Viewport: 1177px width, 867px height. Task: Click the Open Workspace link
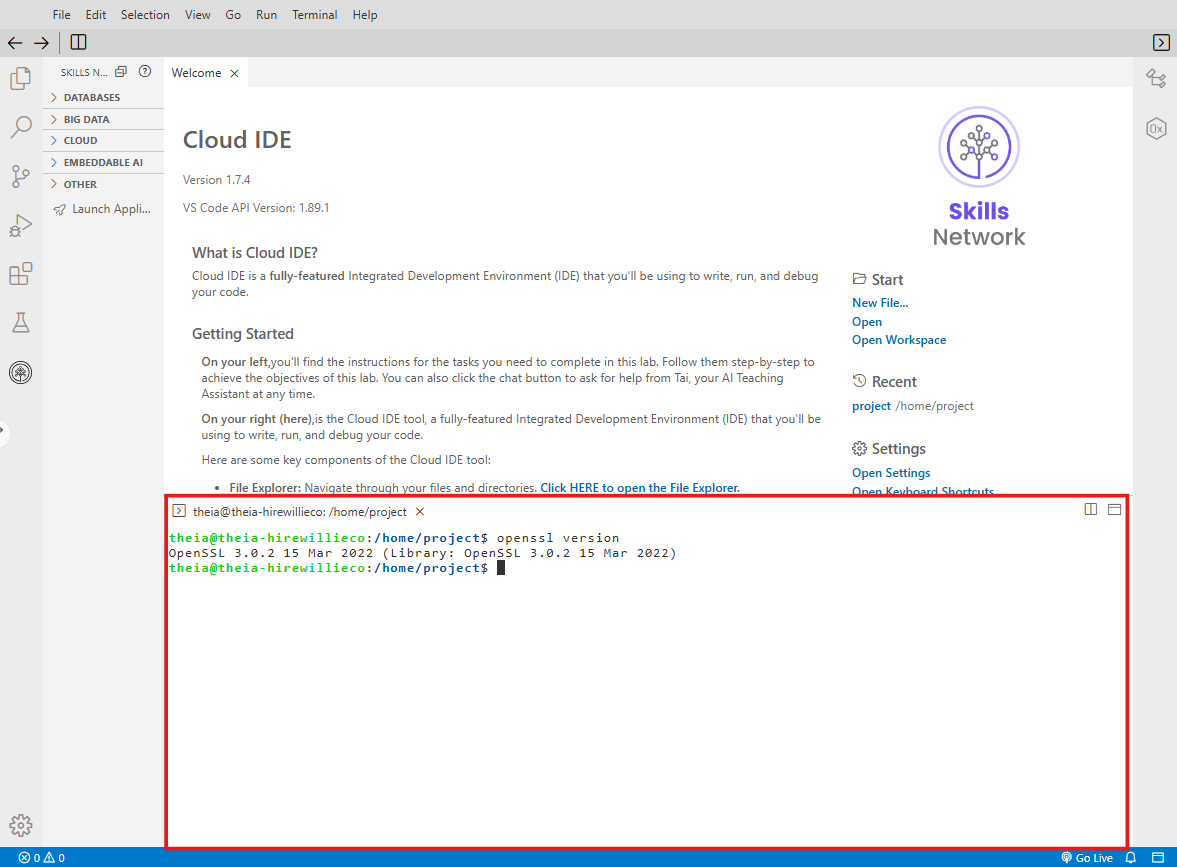pos(899,340)
